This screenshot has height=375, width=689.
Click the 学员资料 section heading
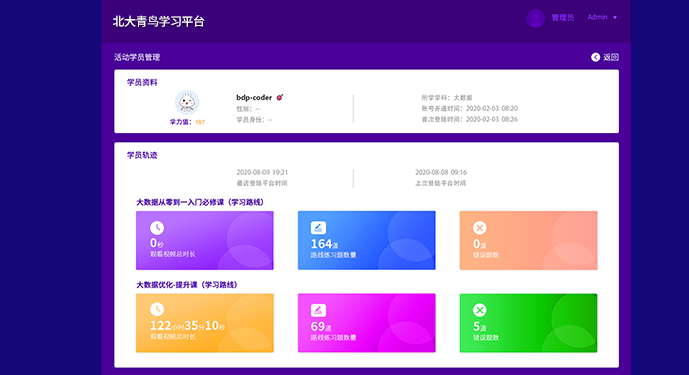tap(142, 83)
